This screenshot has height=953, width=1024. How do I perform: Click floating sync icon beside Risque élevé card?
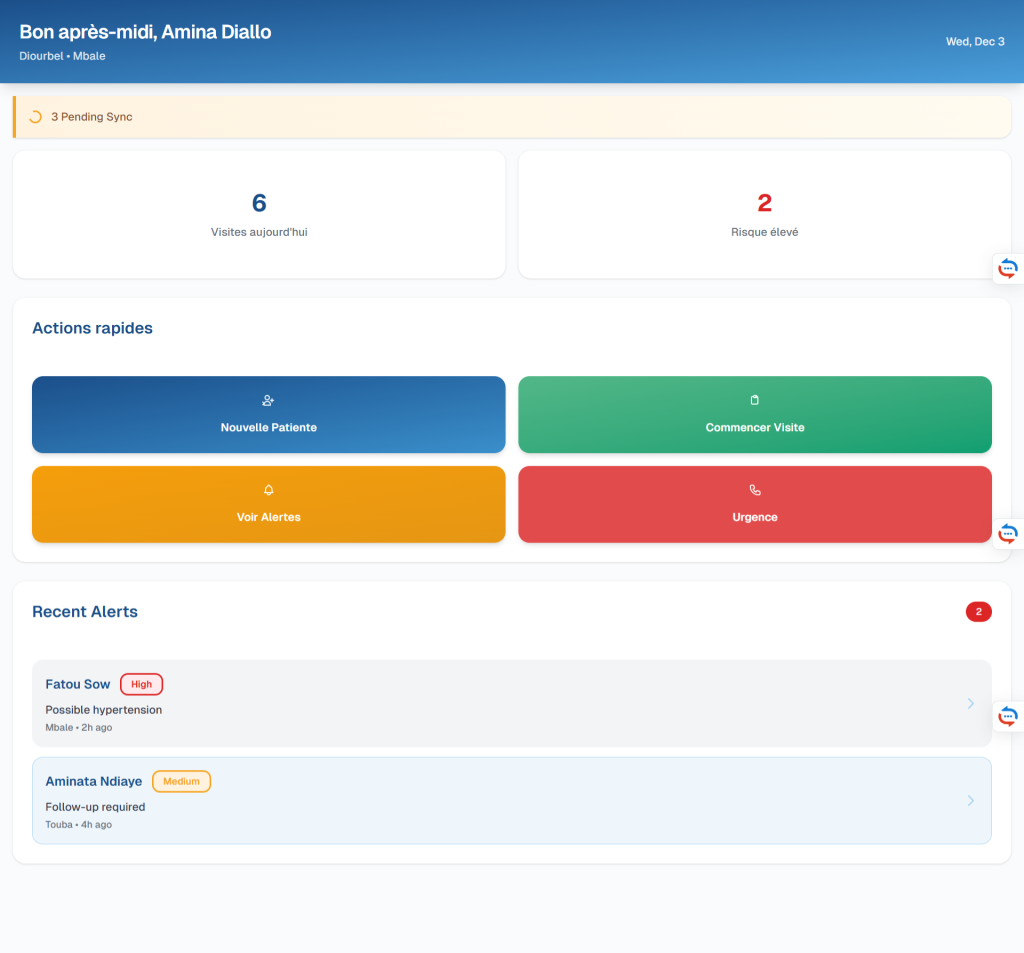tap(1008, 268)
